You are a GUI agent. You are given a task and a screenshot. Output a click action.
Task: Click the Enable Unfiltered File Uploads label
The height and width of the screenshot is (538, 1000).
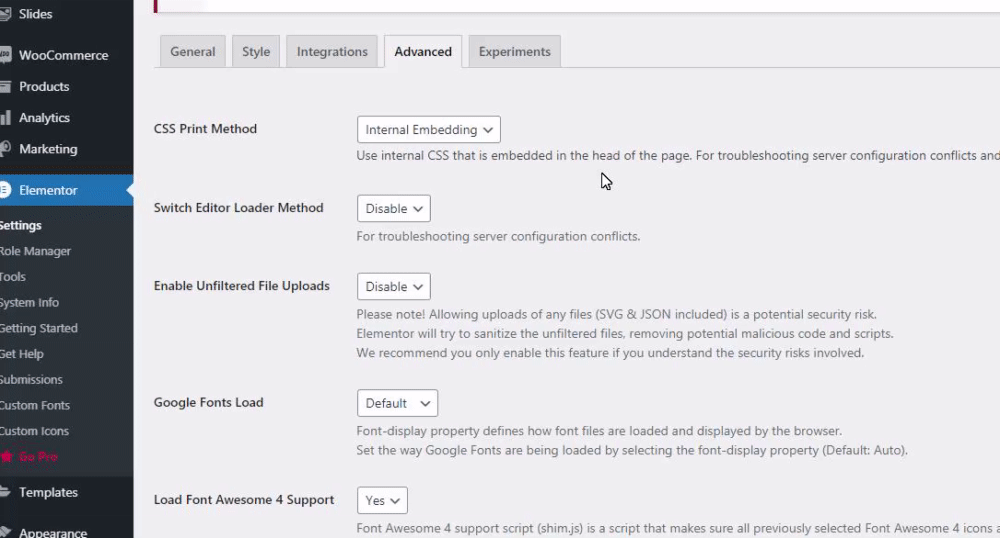(x=242, y=286)
